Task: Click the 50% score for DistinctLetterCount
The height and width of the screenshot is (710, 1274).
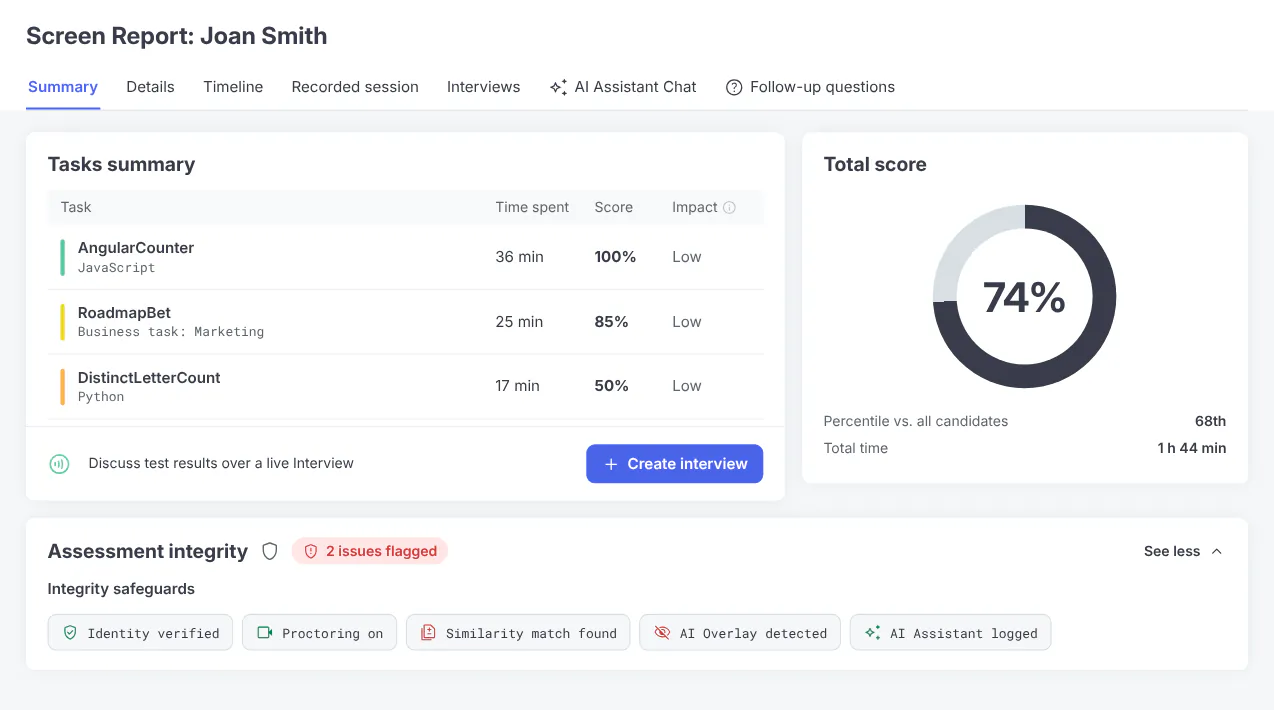Action: click(611, 386)
